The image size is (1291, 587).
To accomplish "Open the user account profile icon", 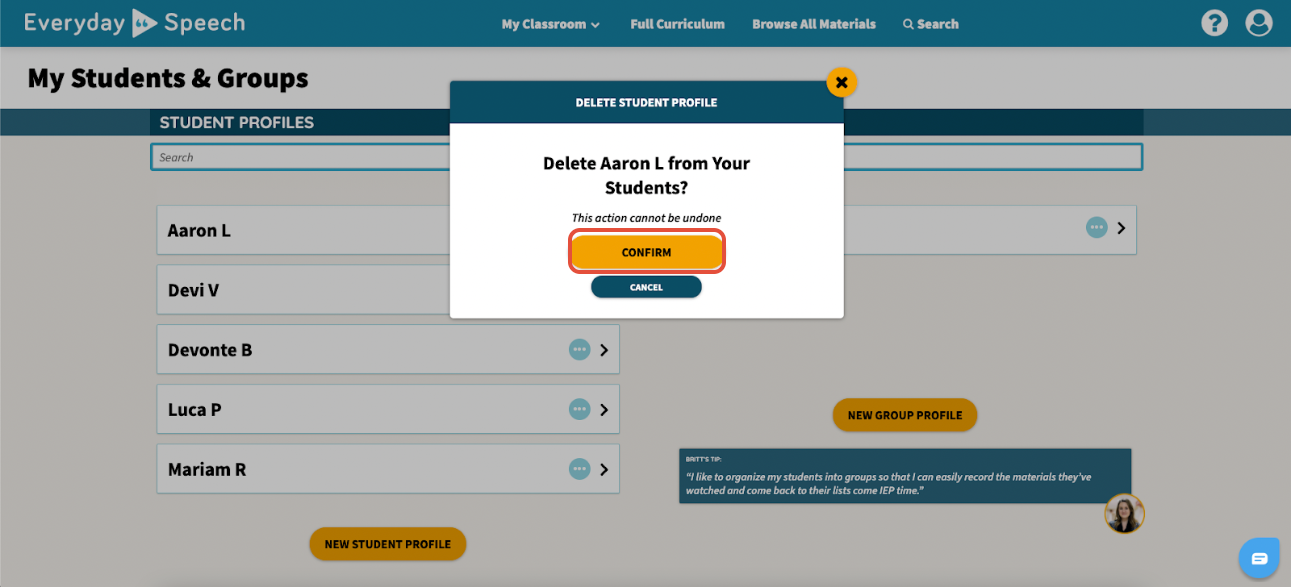I will pos(1258,23).
